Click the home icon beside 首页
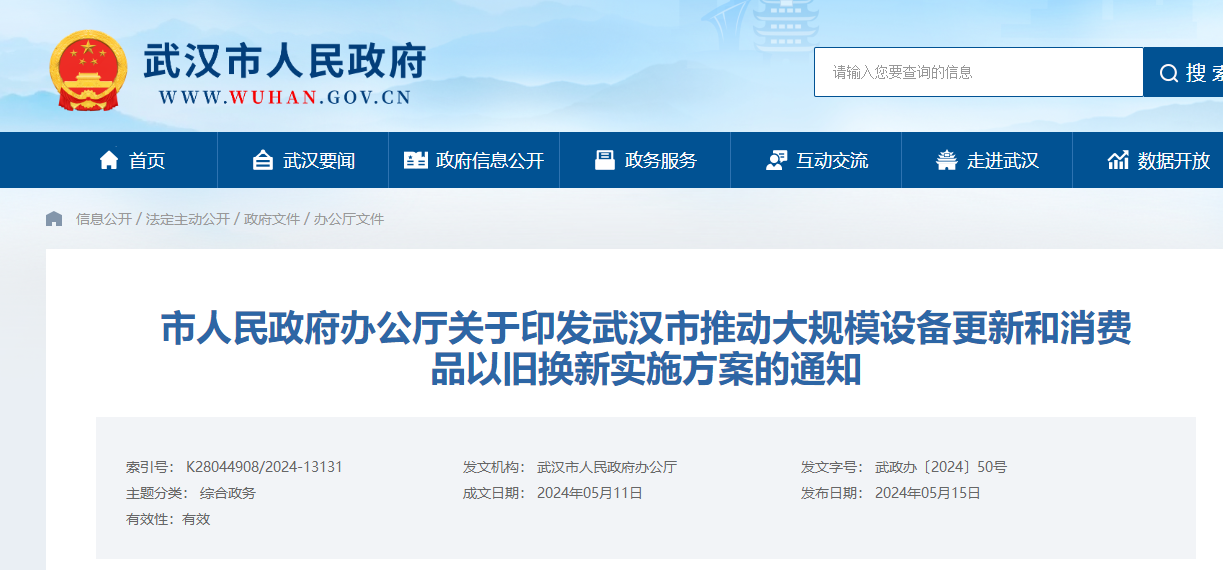The width and height of the screenshot is (1223, 570). [x=109, y=160]
